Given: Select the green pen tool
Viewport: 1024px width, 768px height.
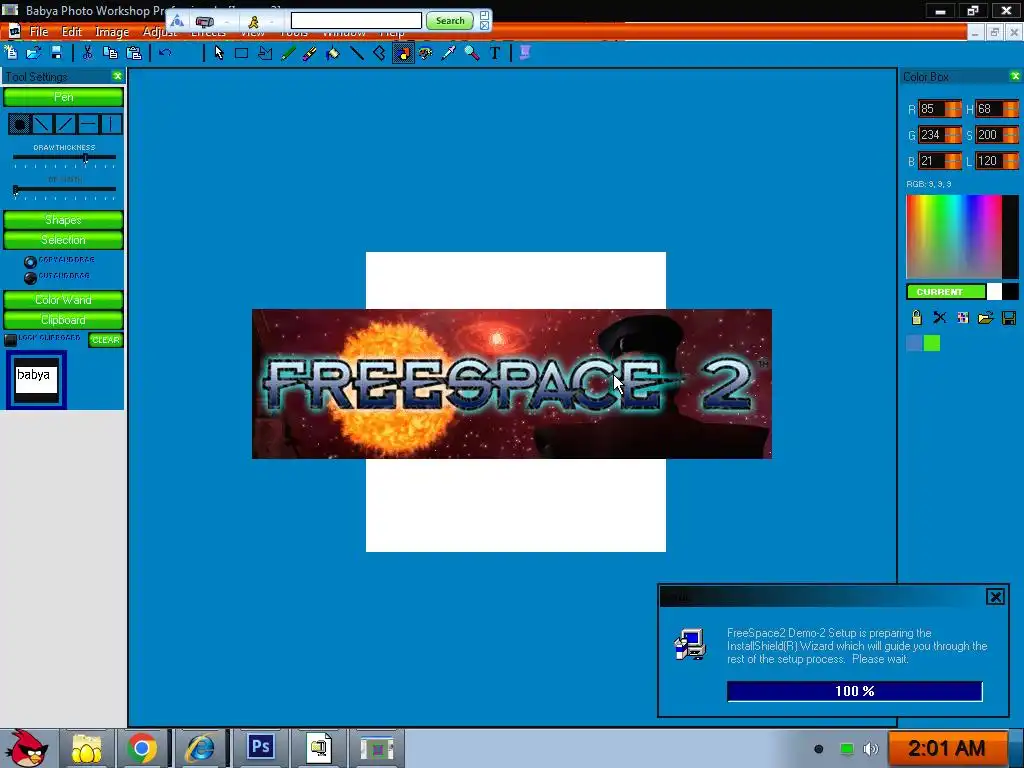Looking at the screenshot, I should tap(287, 53).
